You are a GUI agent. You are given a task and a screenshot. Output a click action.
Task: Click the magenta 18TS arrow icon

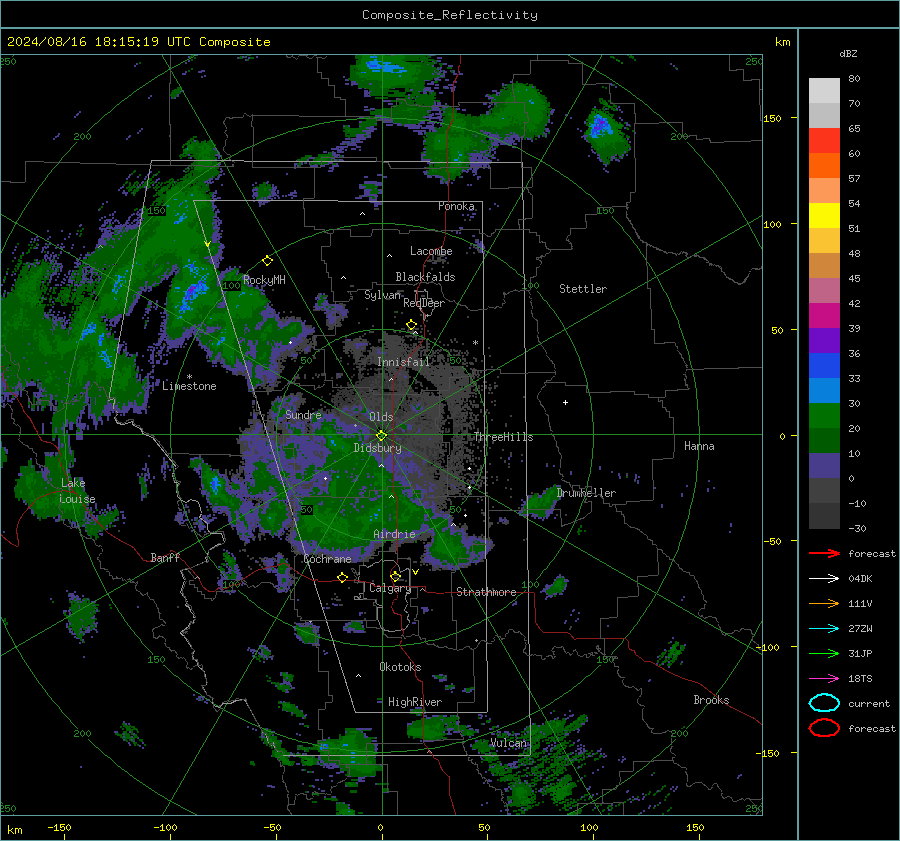(824, 679)
